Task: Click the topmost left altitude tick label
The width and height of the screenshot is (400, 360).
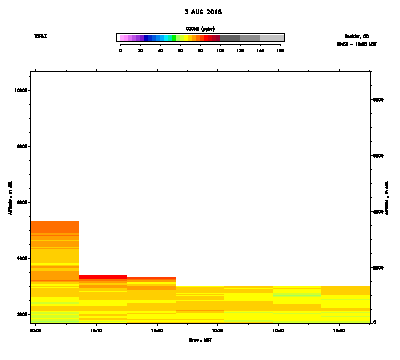Action: [22, 90]
